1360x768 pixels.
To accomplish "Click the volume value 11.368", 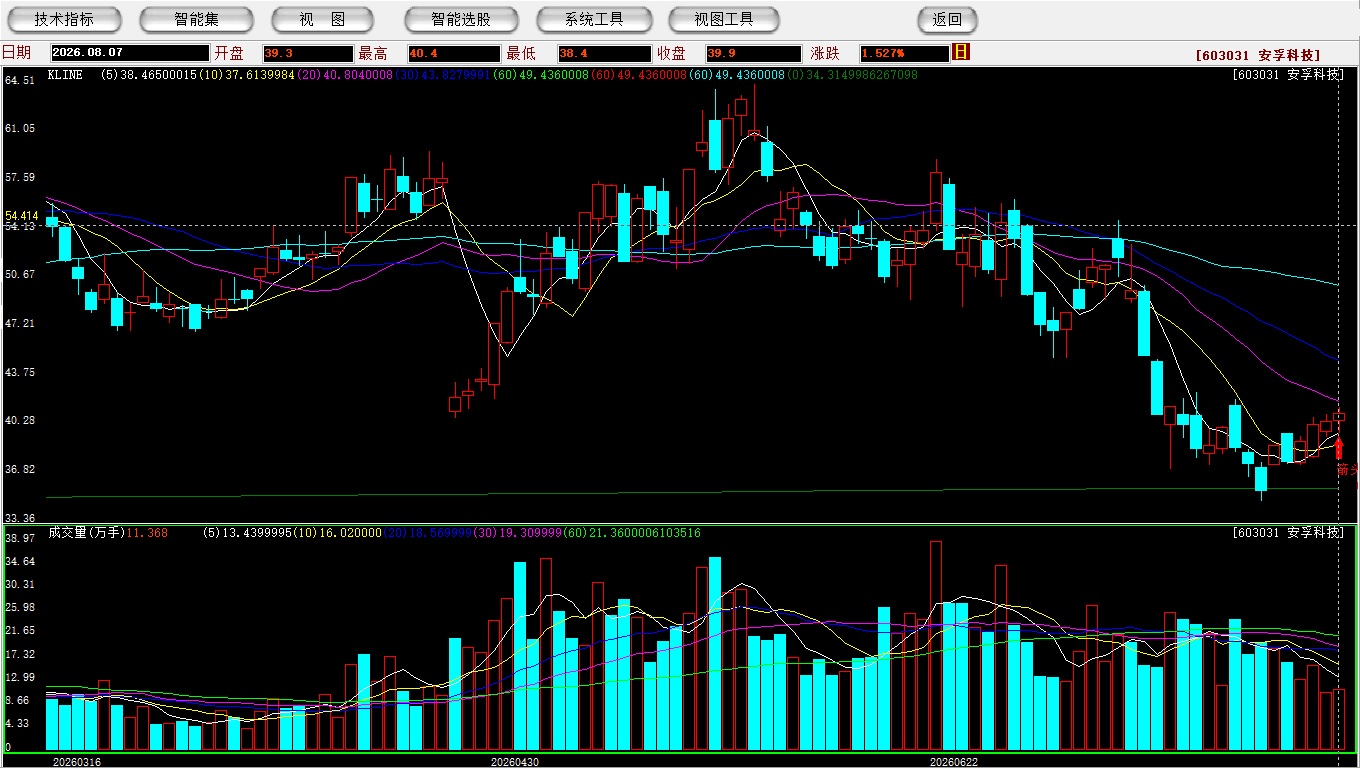I will click(147, 534).
